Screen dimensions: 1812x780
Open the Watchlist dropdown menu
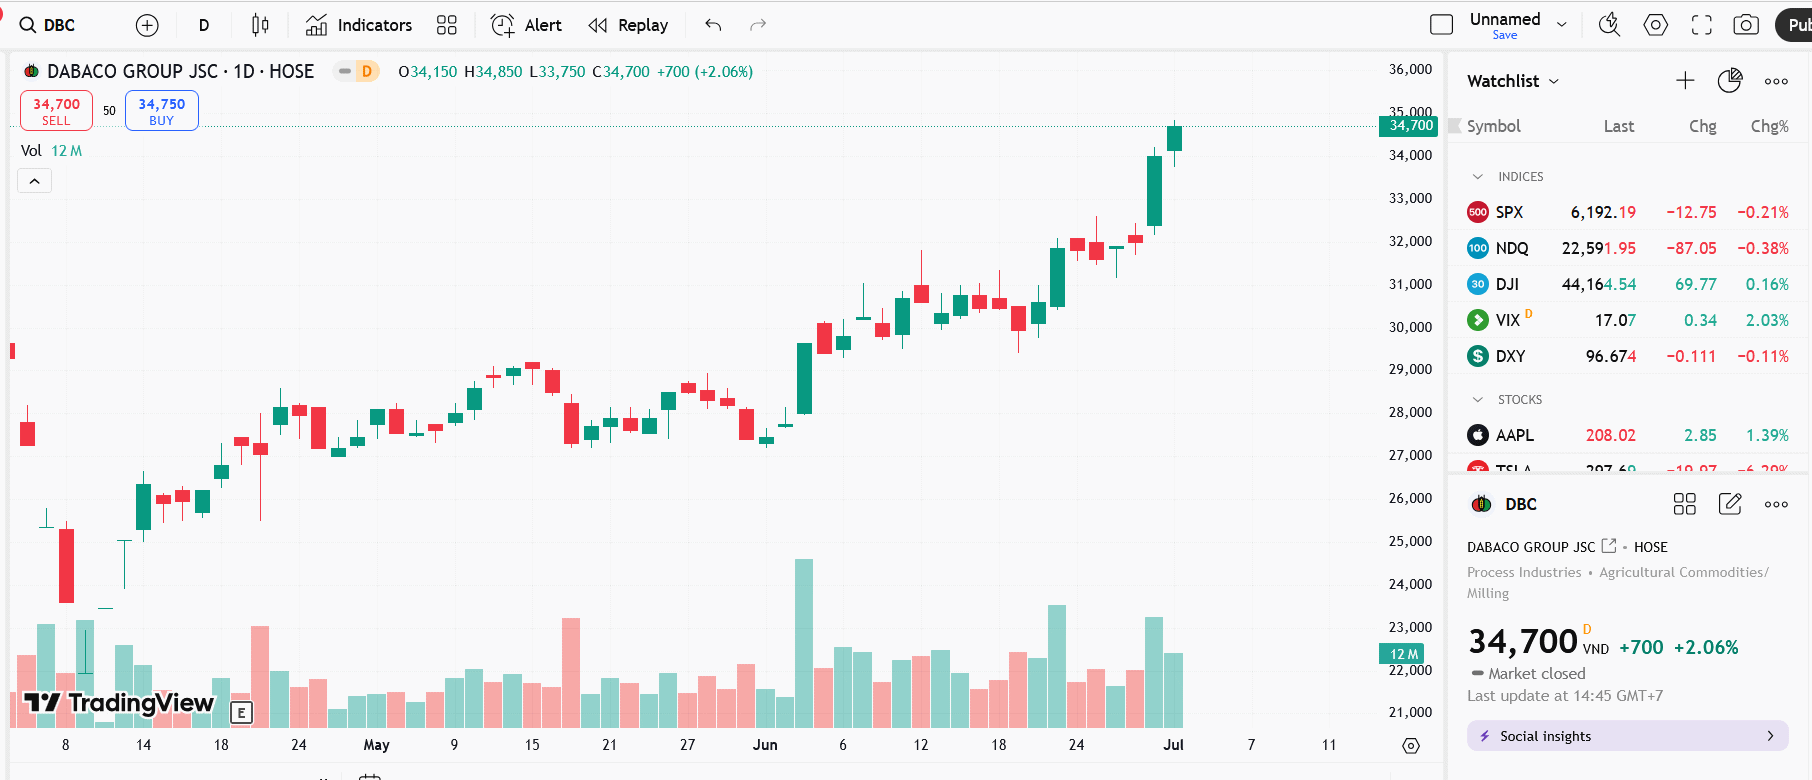coord(1513,81)
